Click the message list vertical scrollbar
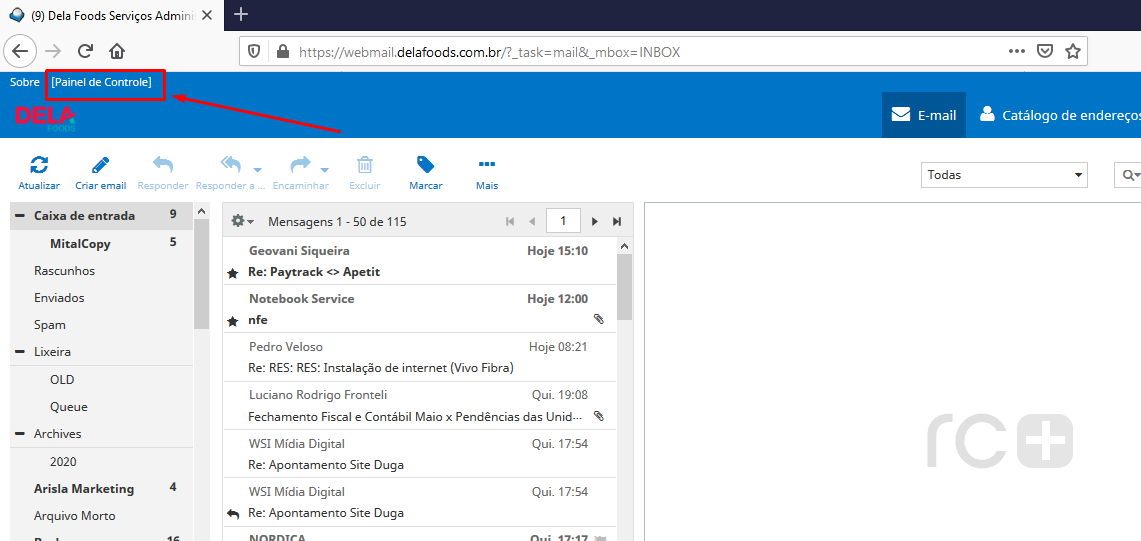The image size is (1141, 541). [625, 290]
